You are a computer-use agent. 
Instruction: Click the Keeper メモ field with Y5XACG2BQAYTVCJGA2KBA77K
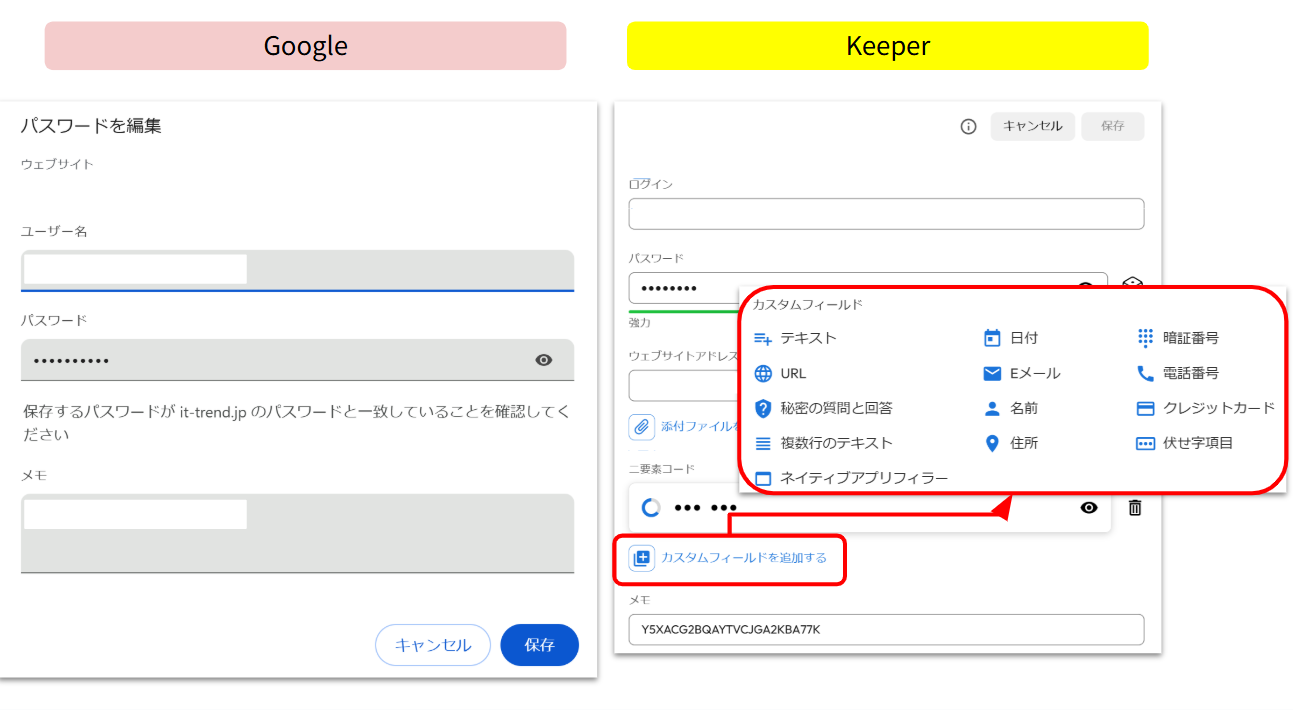point(886,629)
